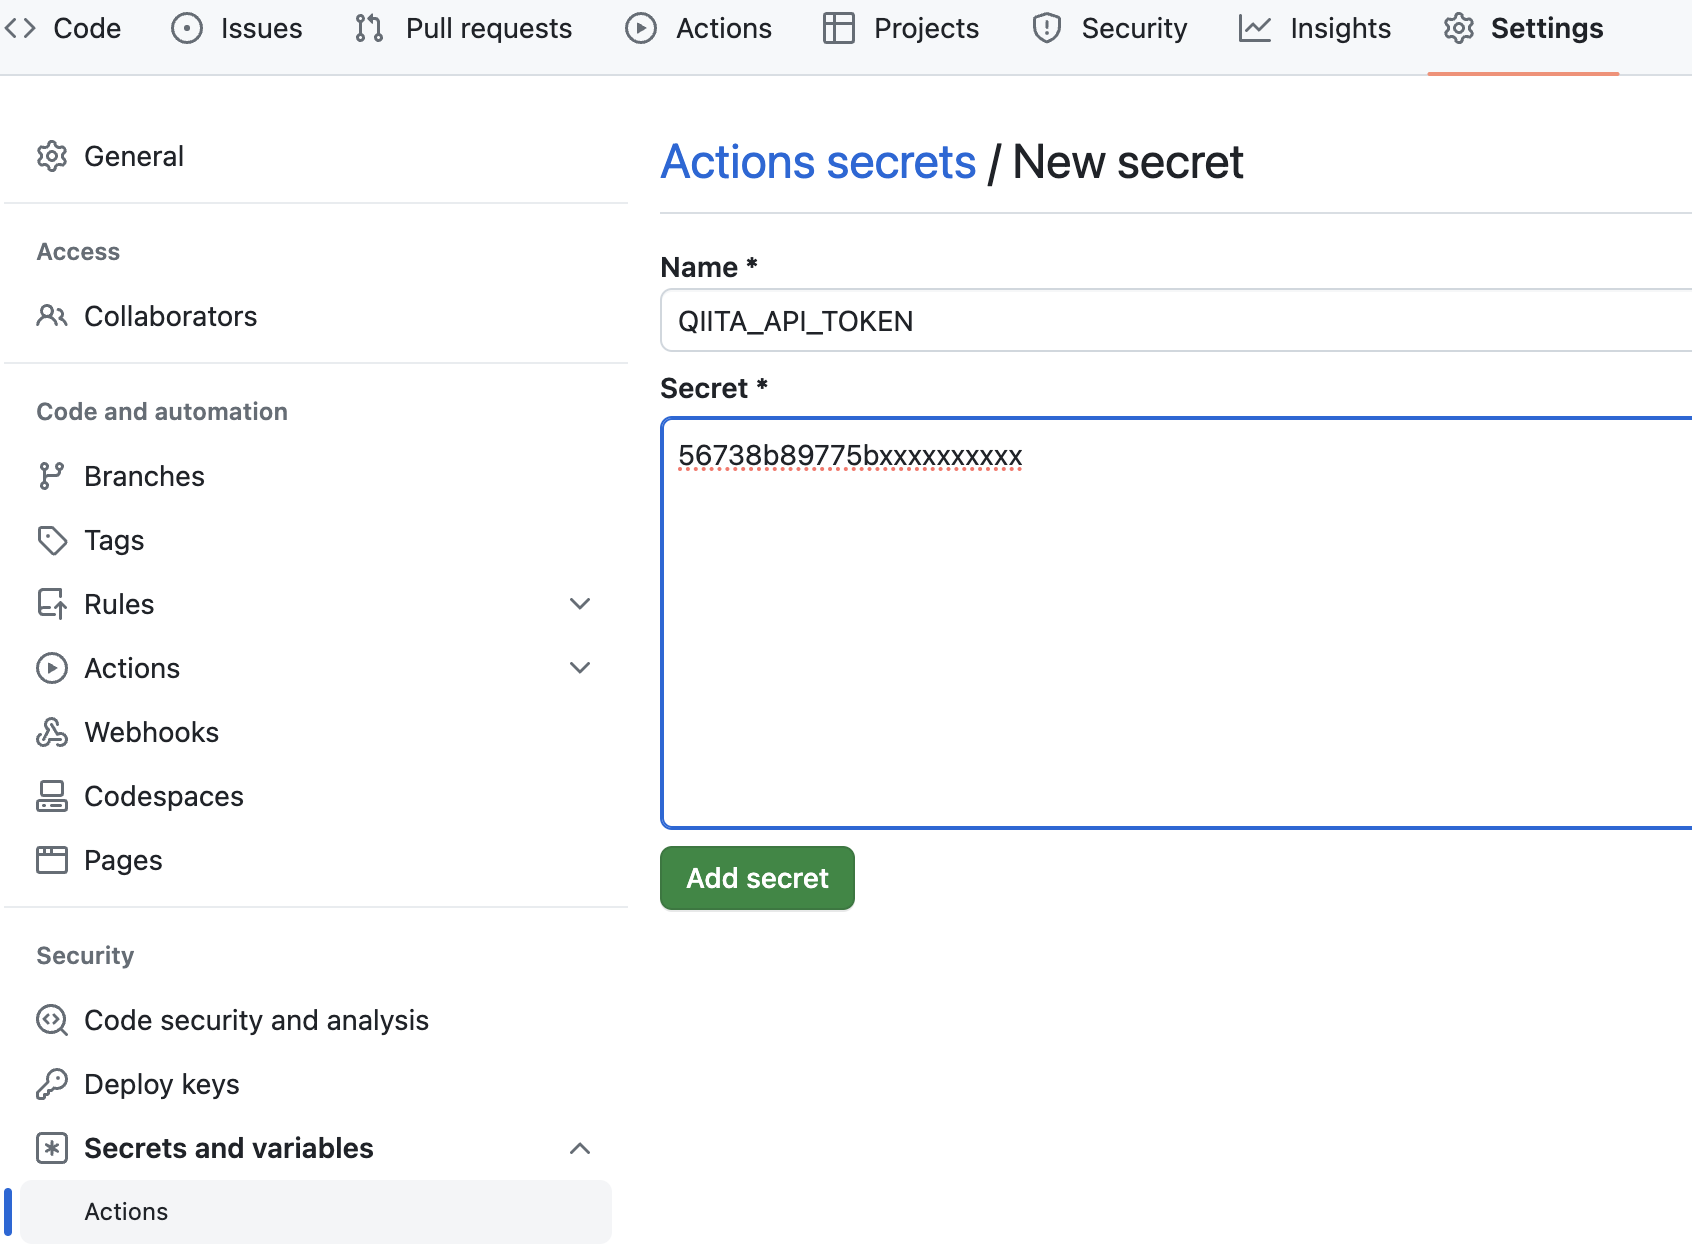This screenshot has height=1252, width=1692.
Task: Follow the Actions secrets breadcrumb link
Action: pos(818,162)
